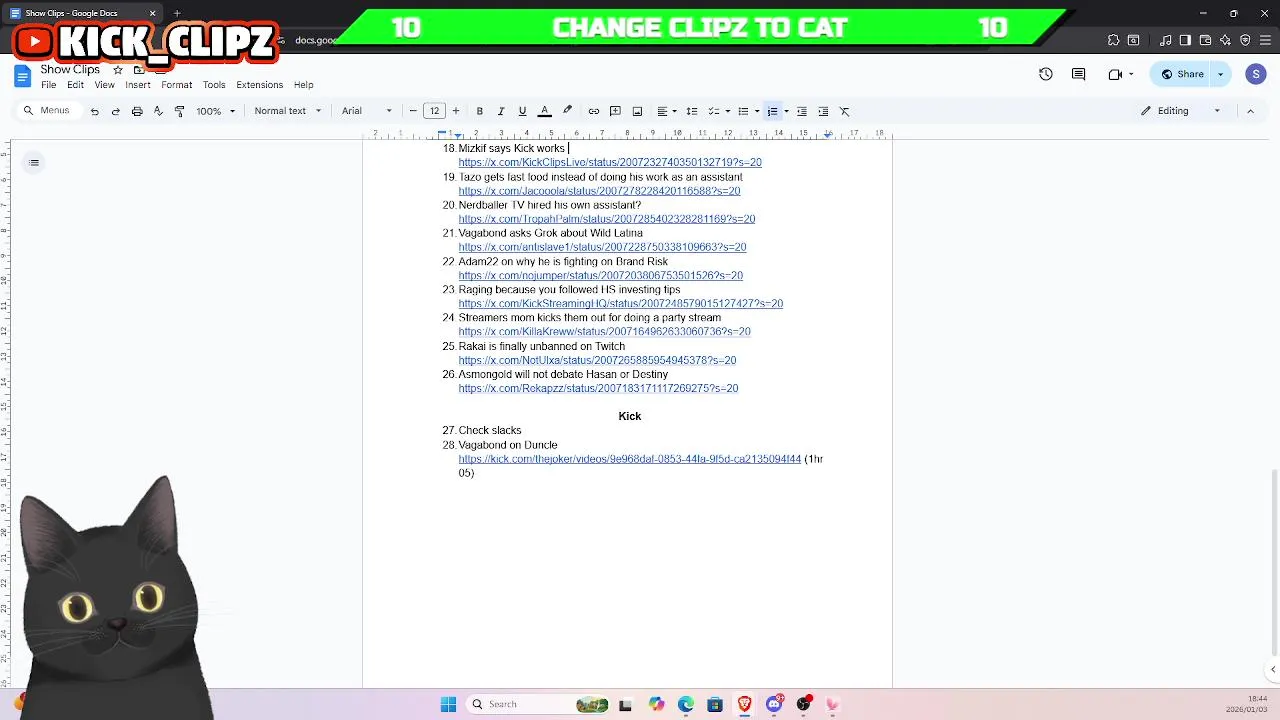Open the Tools menu
1280x720 pixels.
click(x=214, y=85)
